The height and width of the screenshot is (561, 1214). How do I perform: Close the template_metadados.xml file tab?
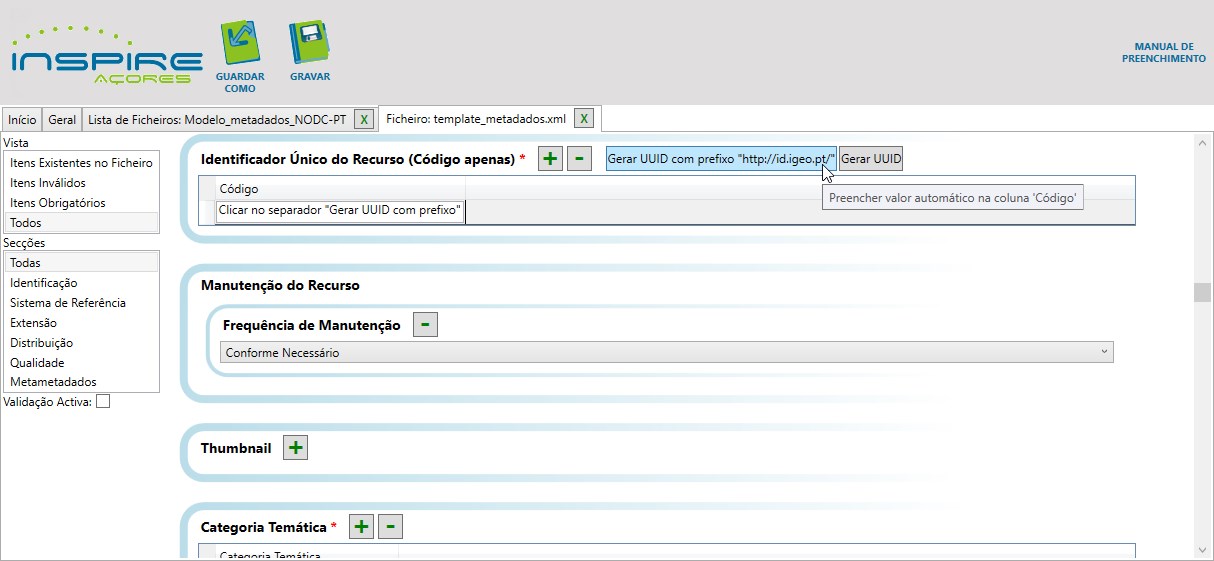[x=584, y=119]
